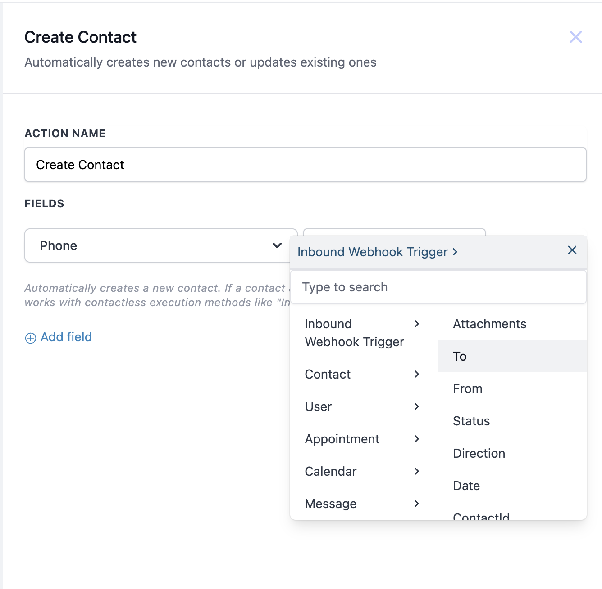Open the Phone field dropdown
The width and height of the screenshot is (602, 589).
coord(160,246)
